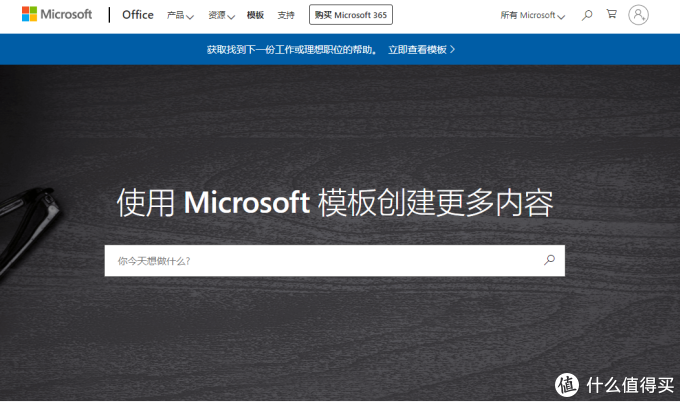Click the 购买 Microsoft 365 button
680x403 pixels.
tap(351, 15)
